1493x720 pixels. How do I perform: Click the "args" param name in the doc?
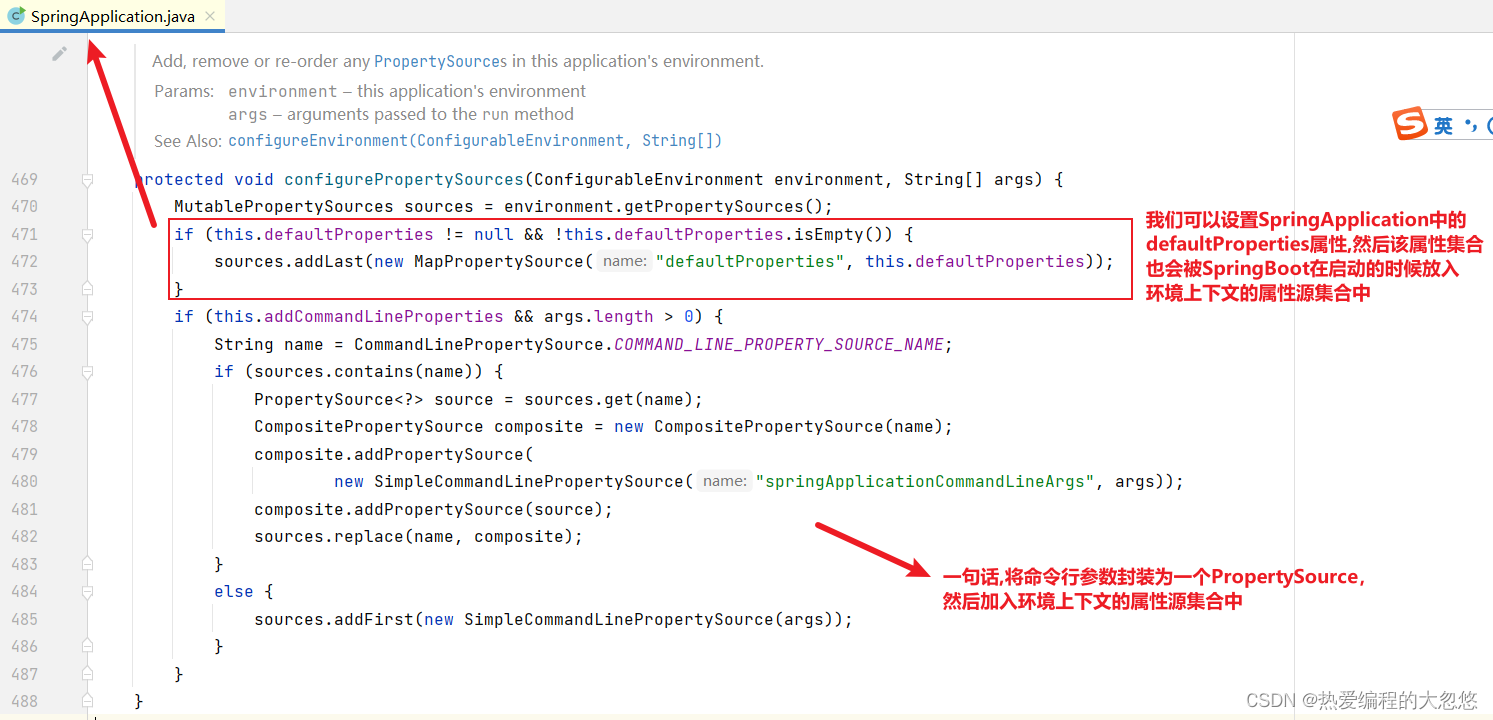[x=248, y=115]
